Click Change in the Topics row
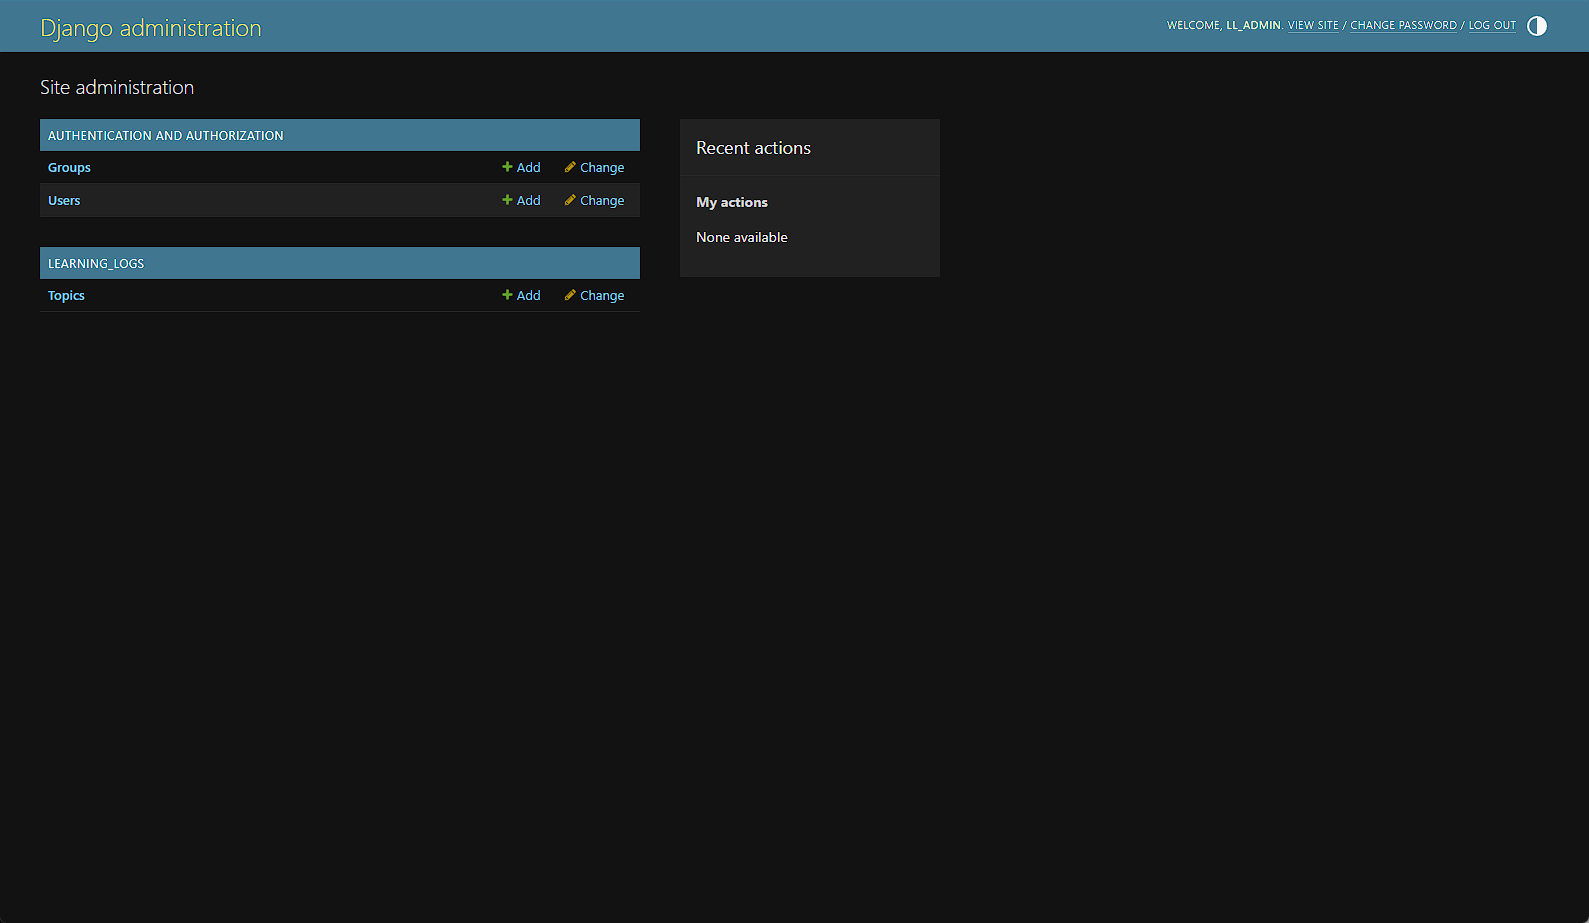The height and width of the screenshot is (923, 1589). point(594,295)
